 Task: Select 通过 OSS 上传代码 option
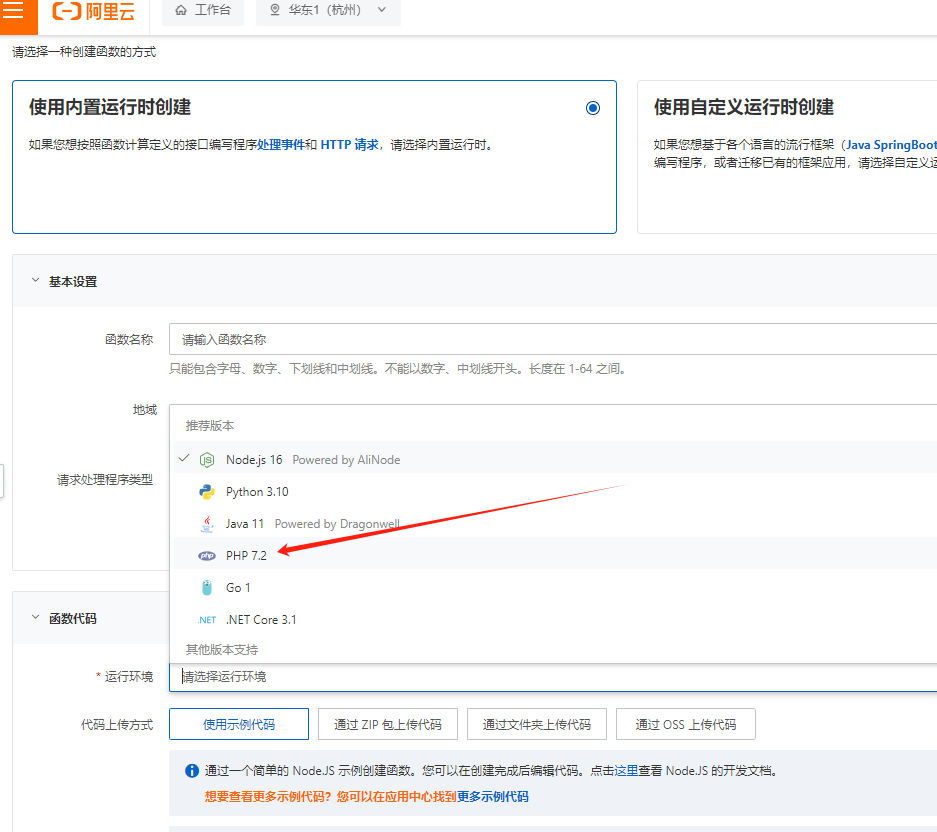[685, 724]
